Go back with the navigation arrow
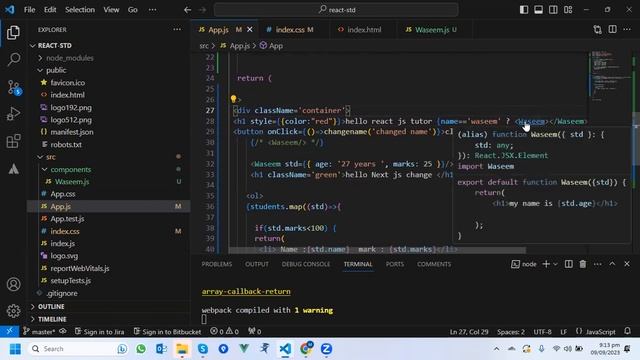Screen dimensions: 640x360 point(187,9)
